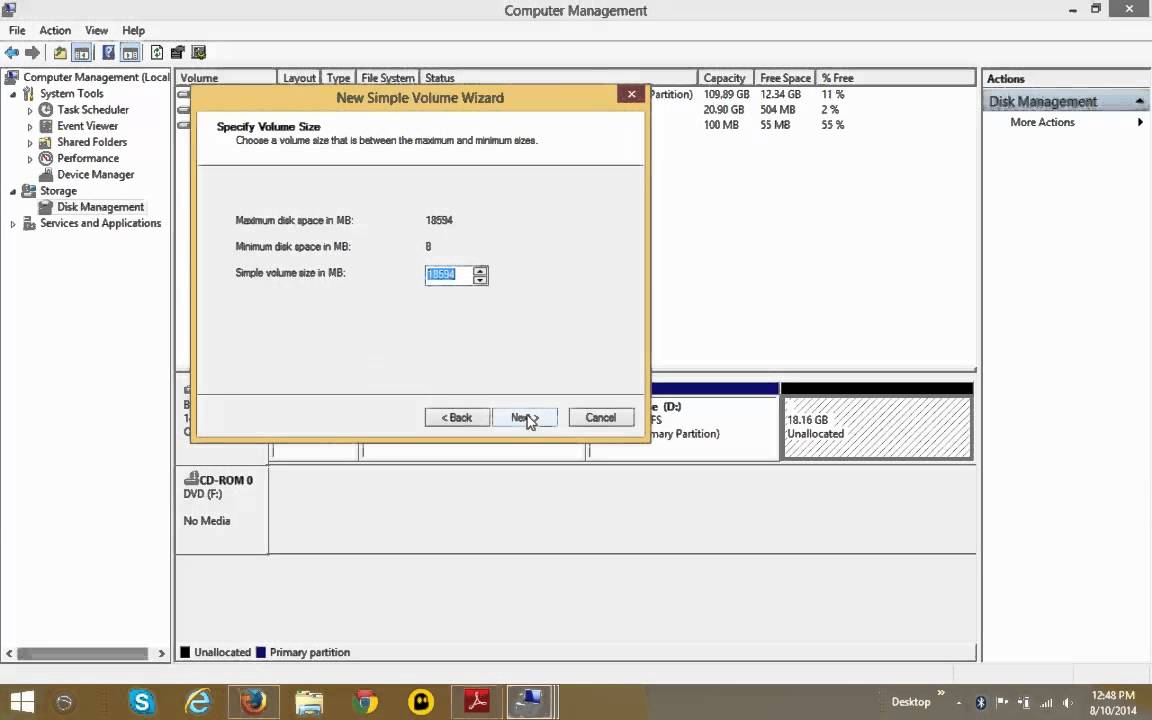Collapse the Disk Management actions section

click(1139, 101)
